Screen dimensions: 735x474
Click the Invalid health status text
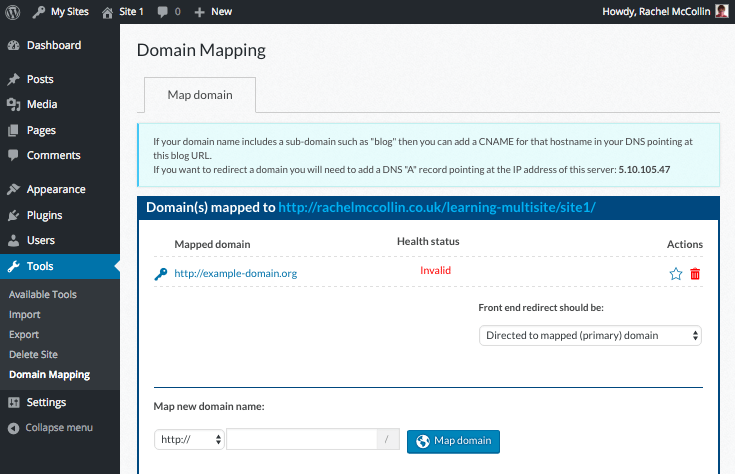435,271
